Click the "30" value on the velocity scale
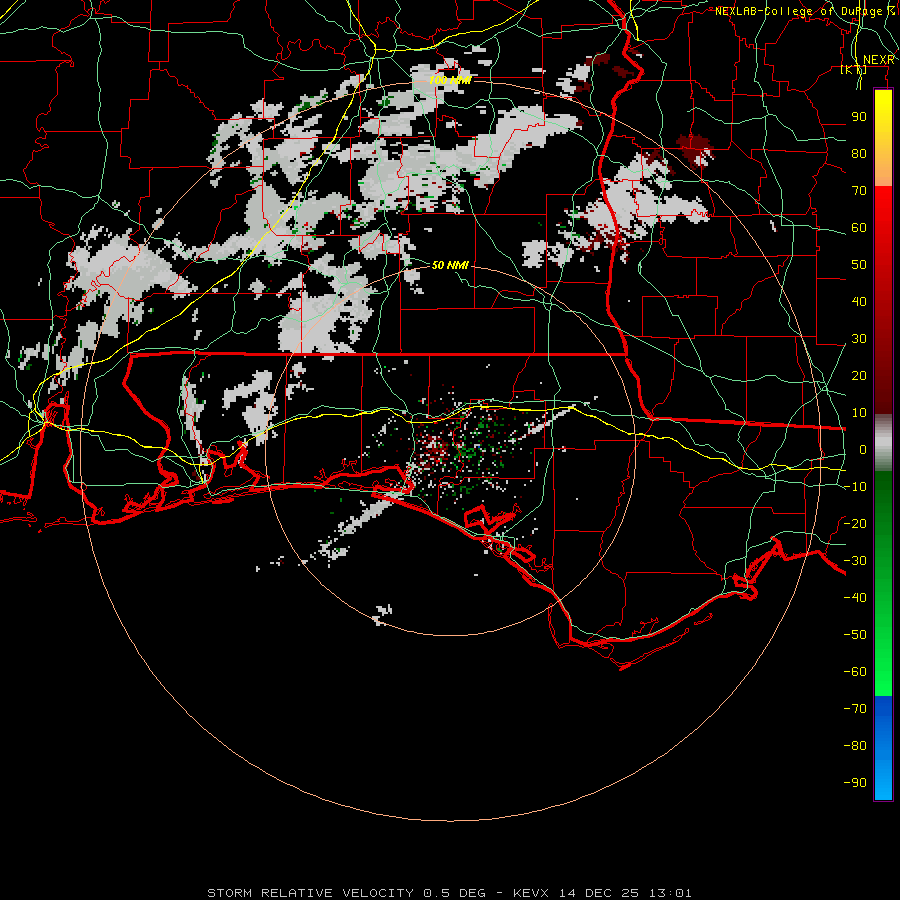The height and width of the screenshot is (900, 900). 859,339
